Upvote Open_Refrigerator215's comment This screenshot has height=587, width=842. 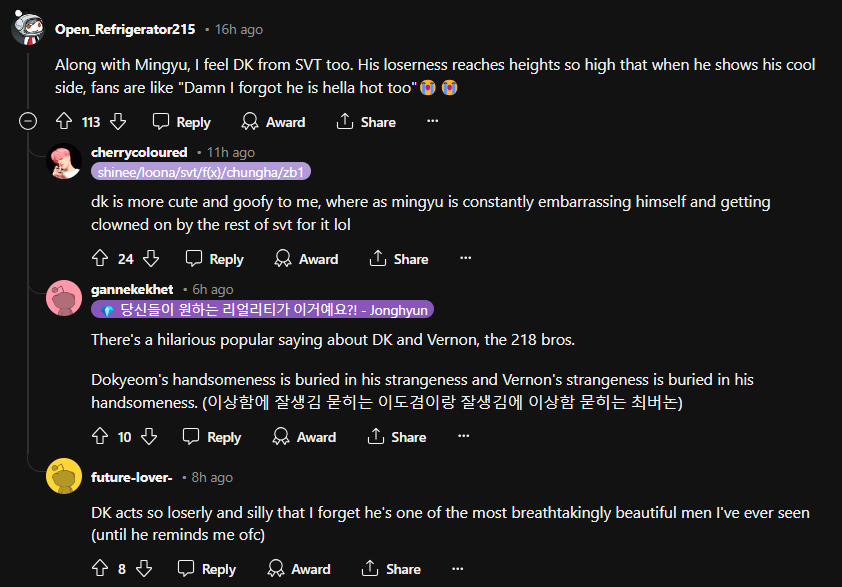(x=64, y=122)
